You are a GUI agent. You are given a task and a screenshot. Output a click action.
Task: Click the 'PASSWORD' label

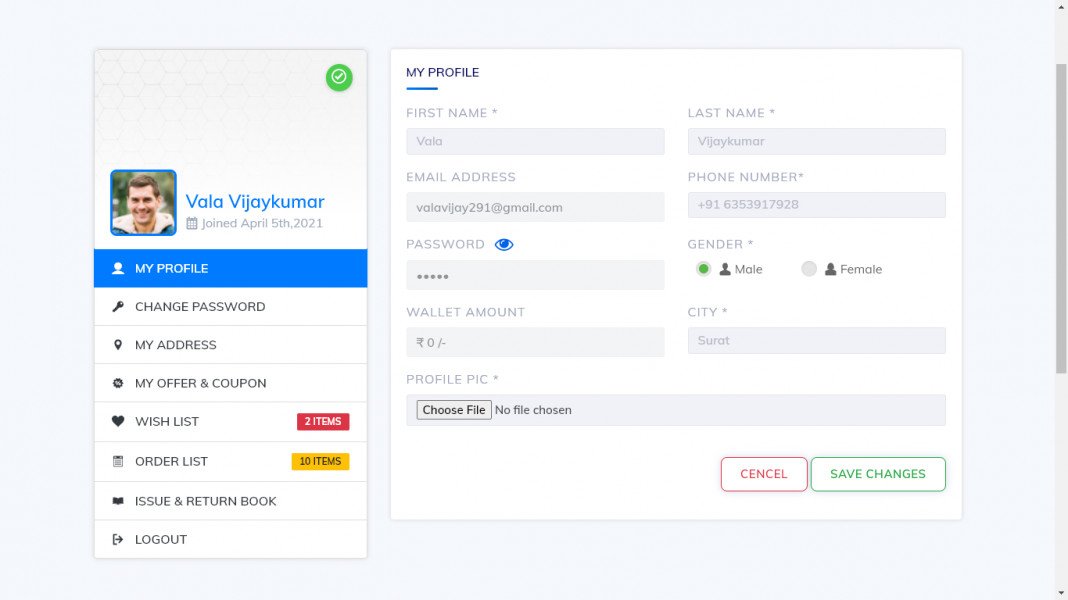click(x=445, y=244)
